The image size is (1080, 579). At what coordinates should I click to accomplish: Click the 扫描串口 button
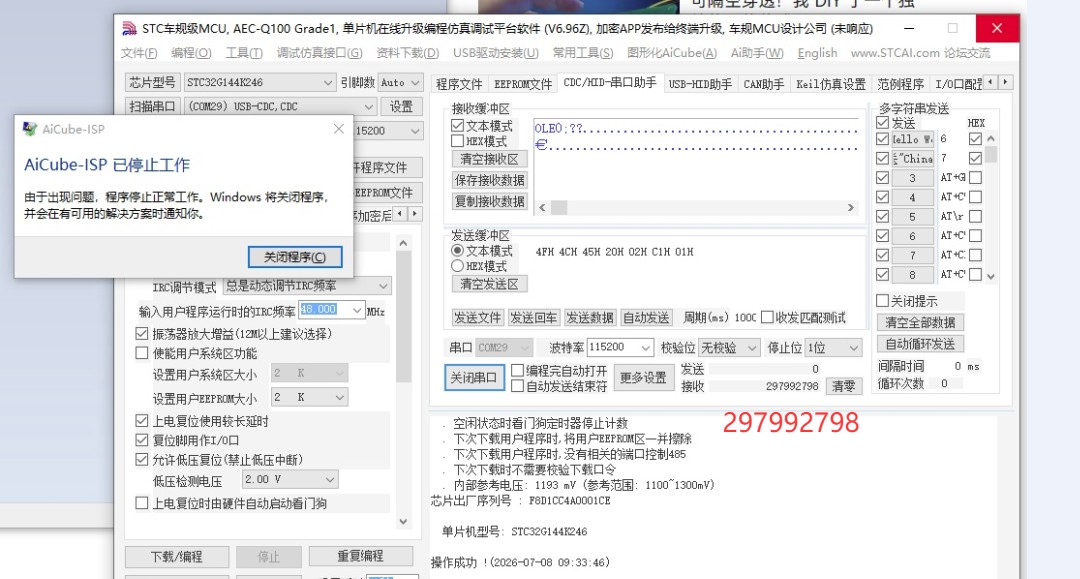[x=152, y=107]
